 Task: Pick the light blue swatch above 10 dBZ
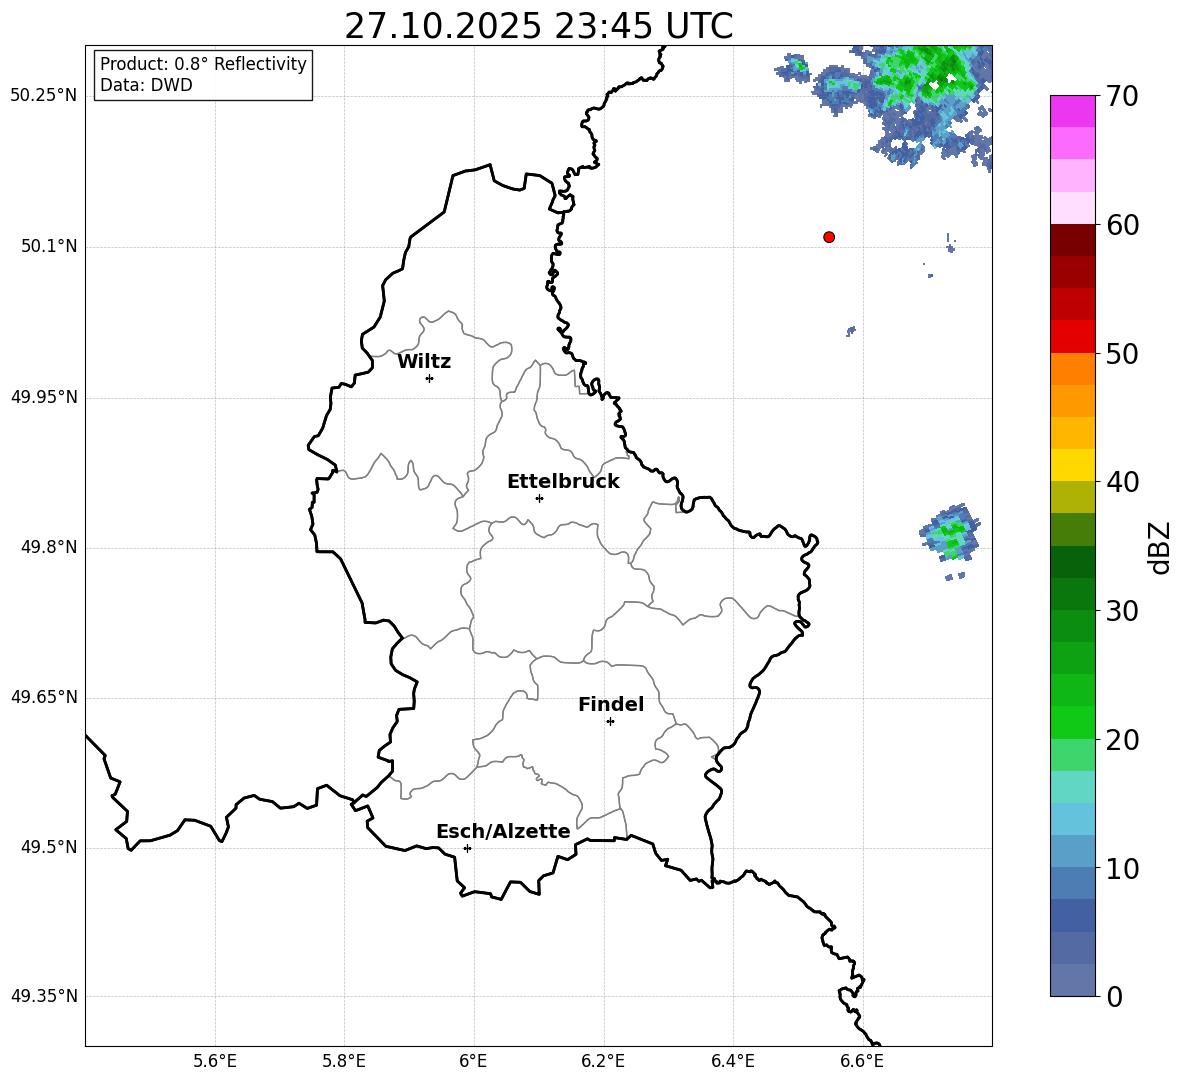(x=1072, y=852)
